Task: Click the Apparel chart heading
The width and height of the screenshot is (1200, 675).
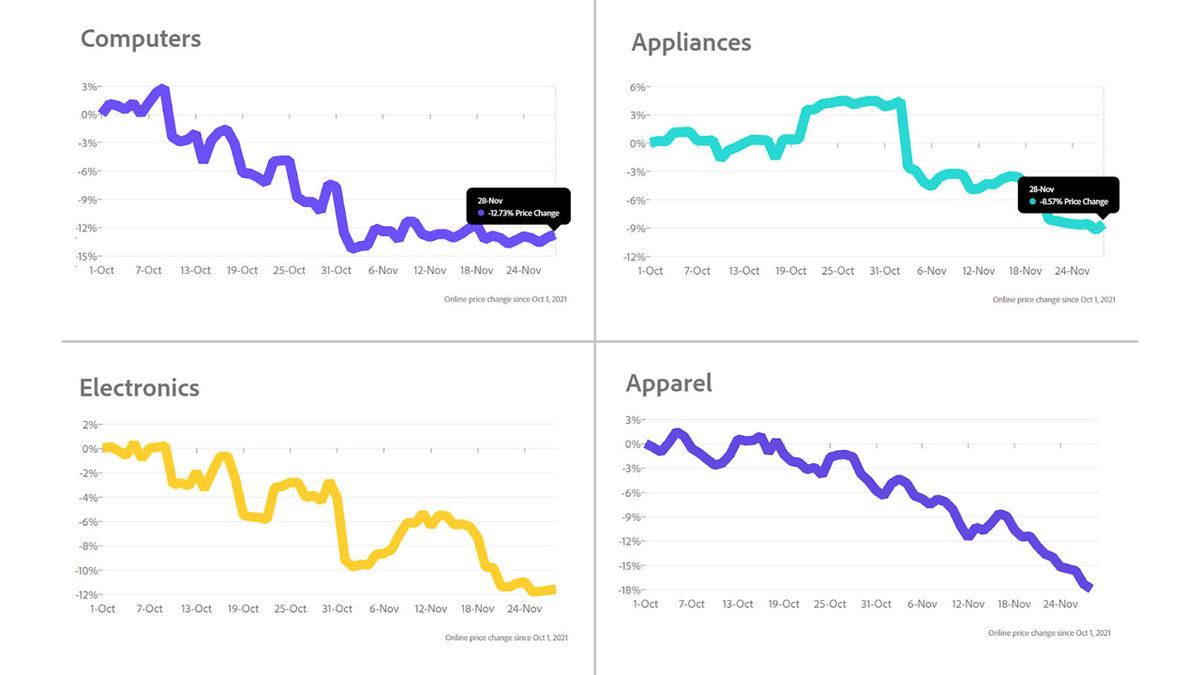Action: pos(669,383)
